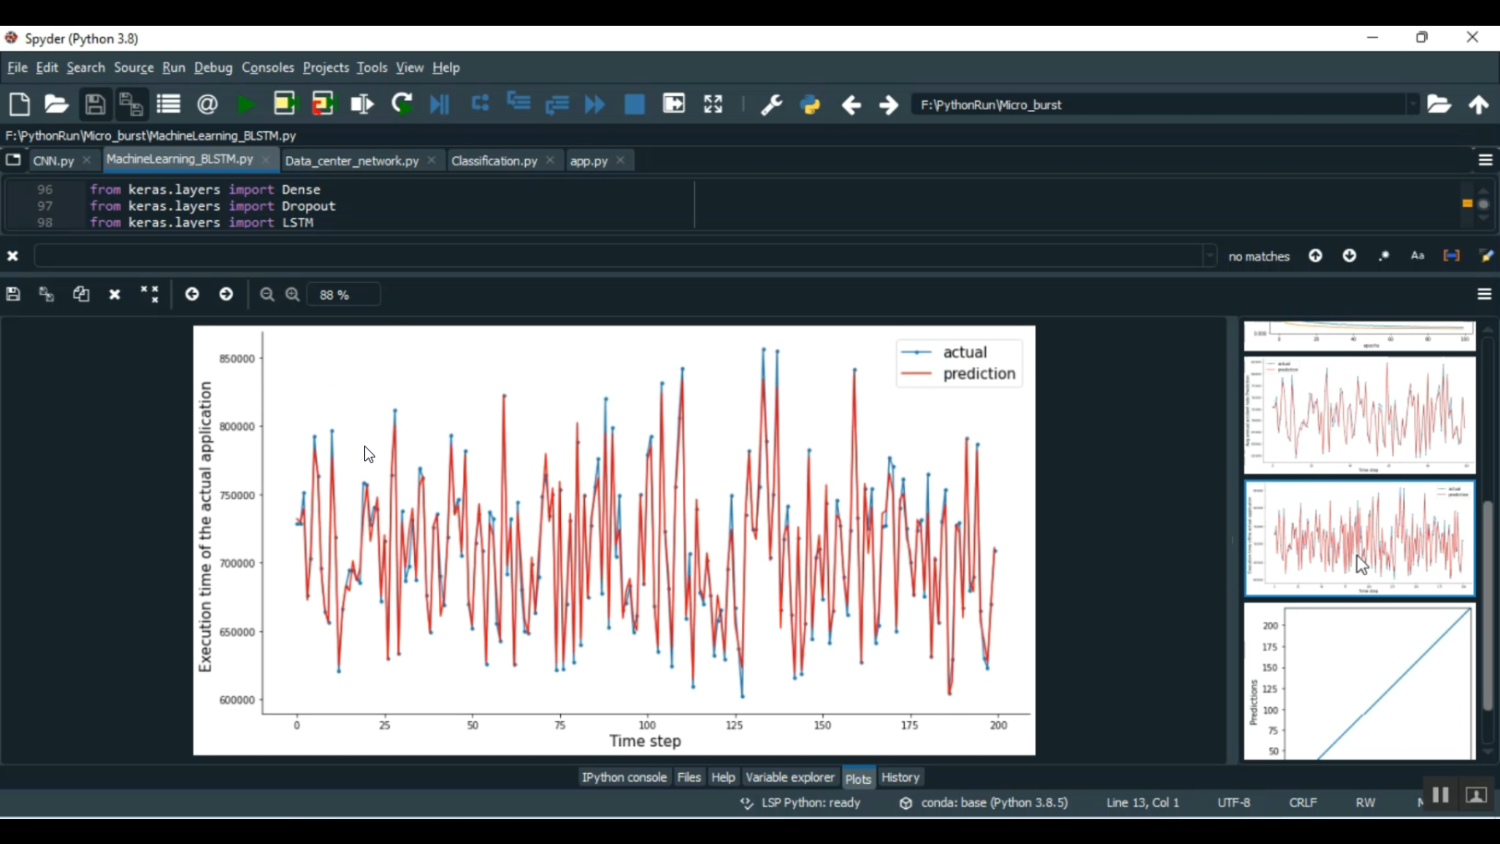Image resolution: width=1500 pixels, height=844 pixels.
Task: Remove all plots from the pane
Action: coord(150,294)
